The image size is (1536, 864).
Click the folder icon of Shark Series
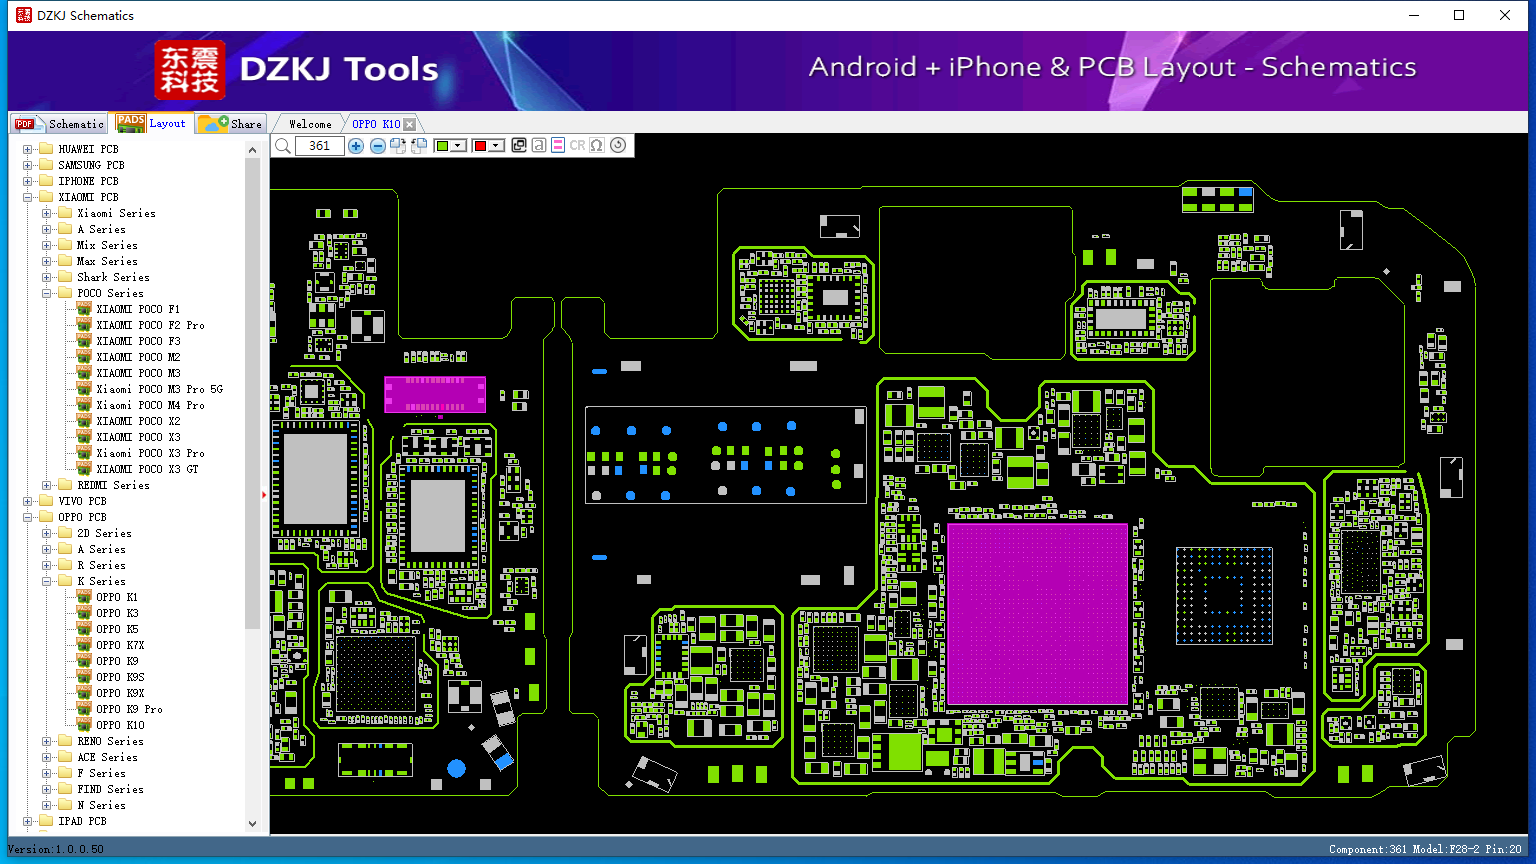(x=65, y=277)
